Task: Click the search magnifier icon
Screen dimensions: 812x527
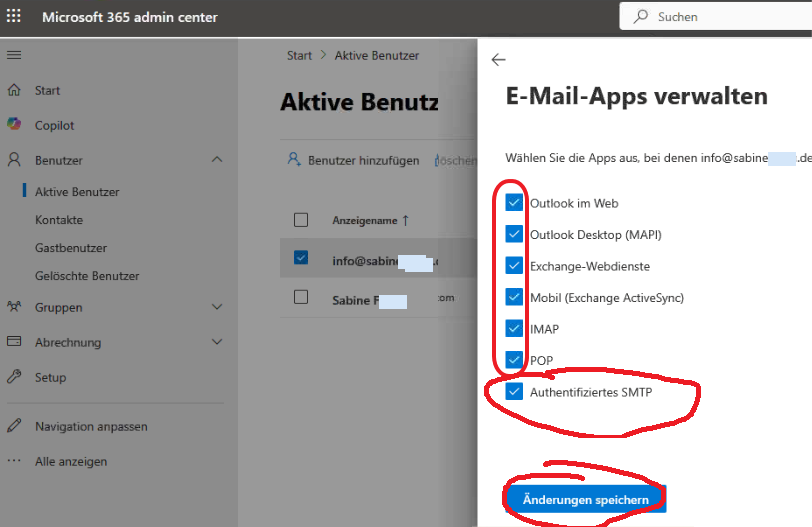Action: tap(641, 16)
